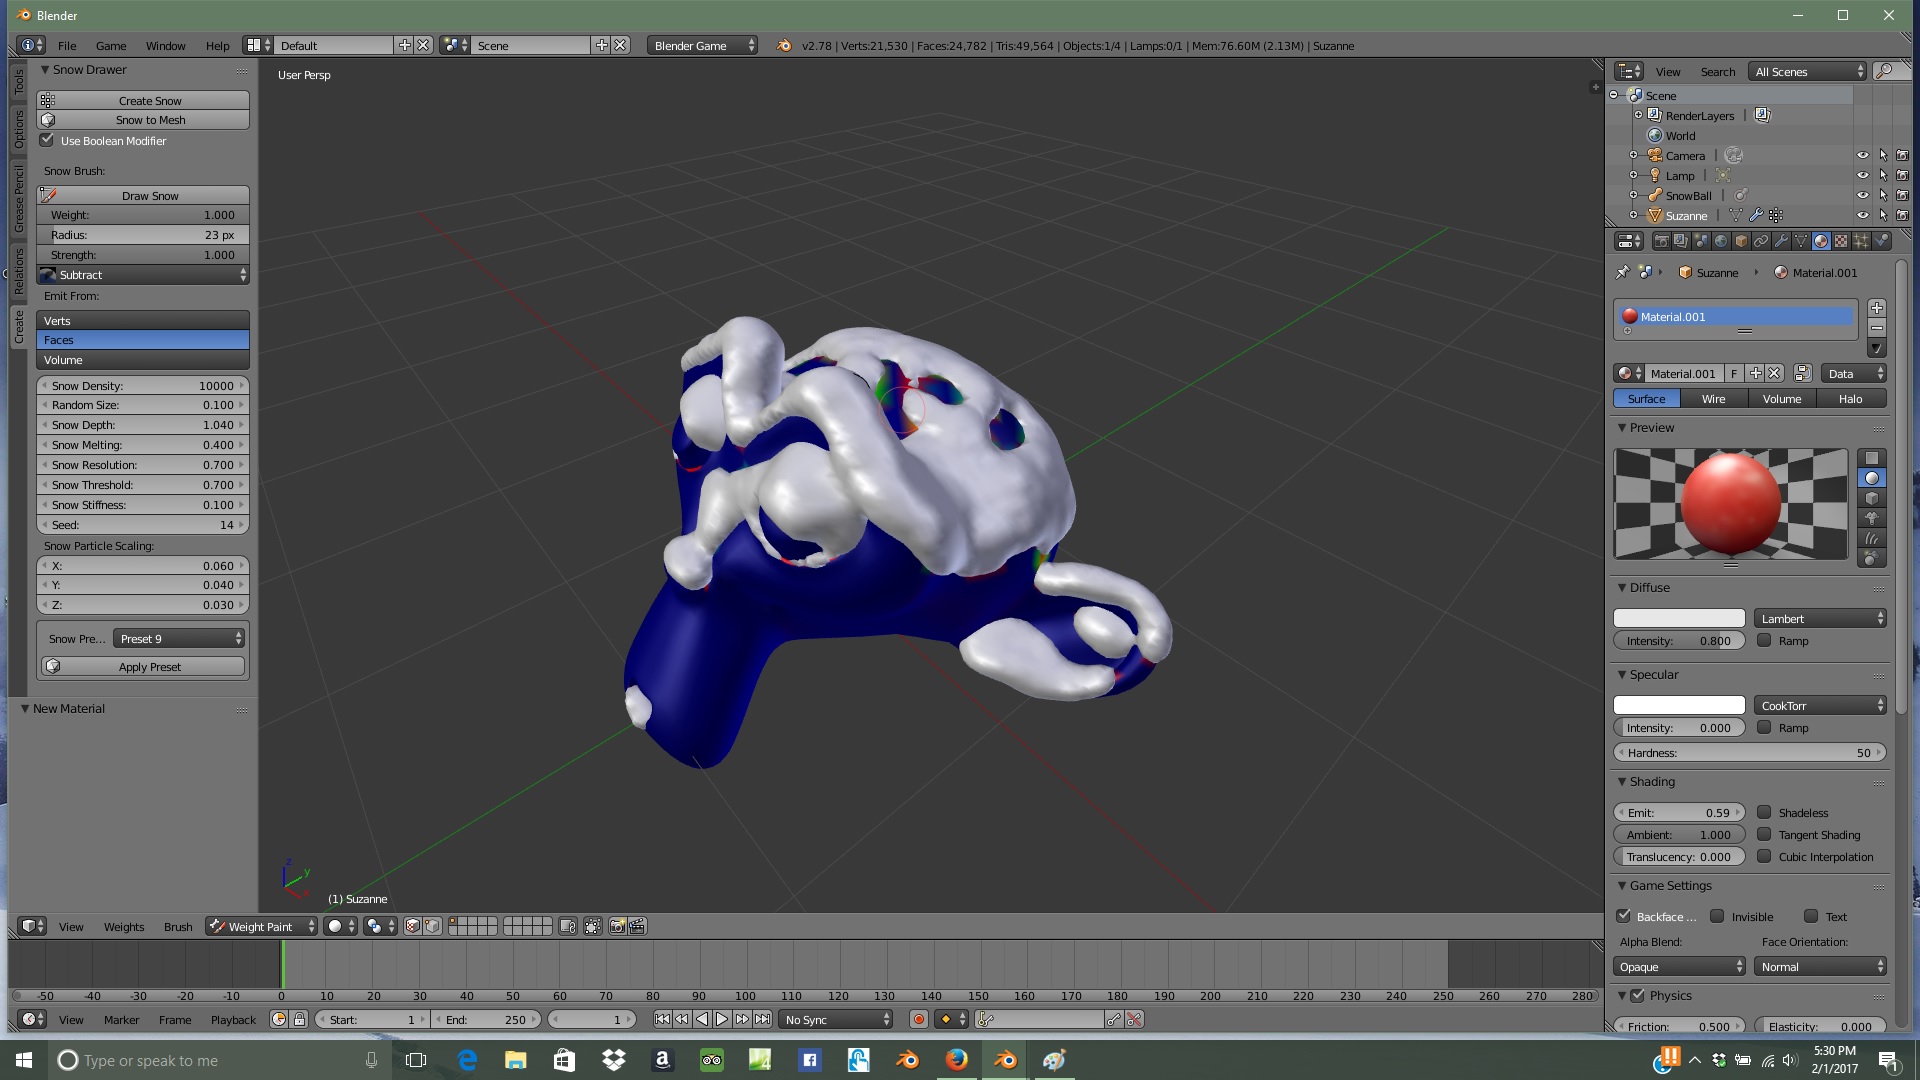The width and height of the screenshot is (1920, 1080).
Task: Click the OpenGL render image camera icon
Action: point(617,926)
